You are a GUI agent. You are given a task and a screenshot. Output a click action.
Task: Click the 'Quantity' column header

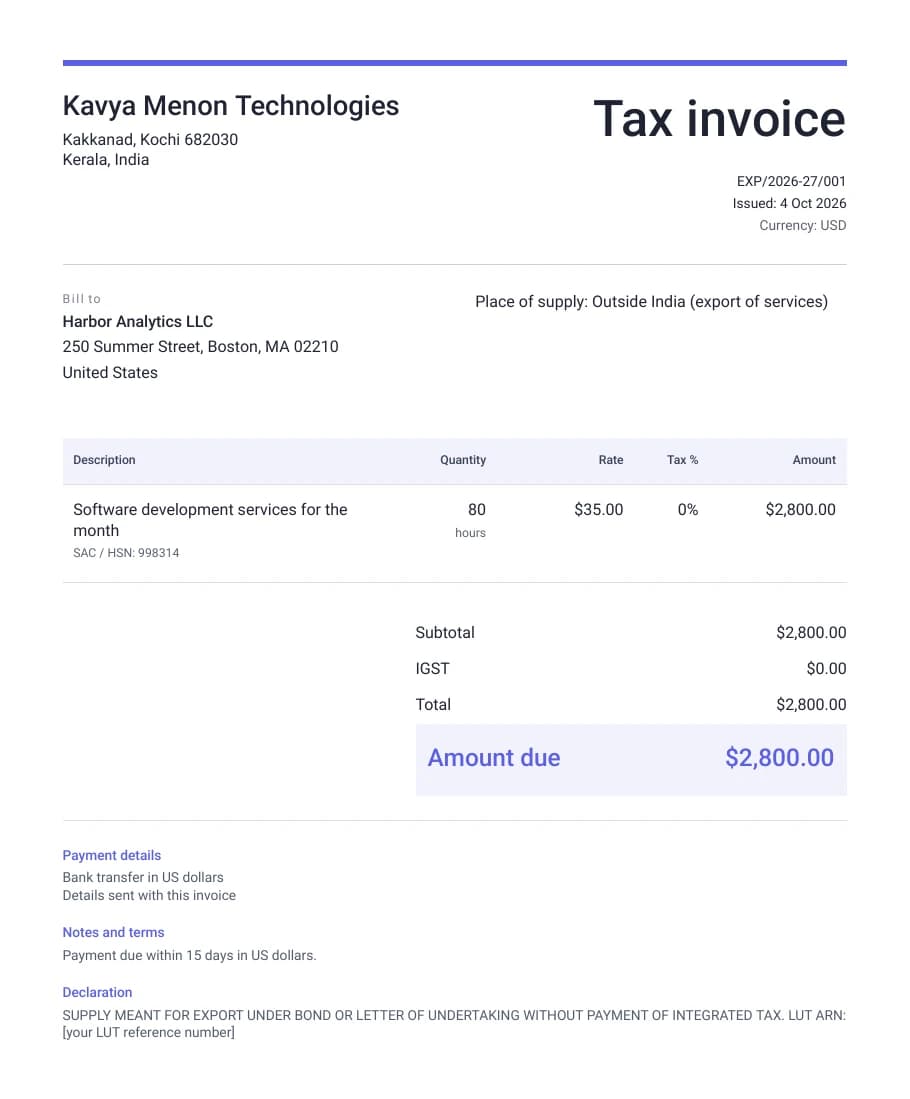pos(463,460)
